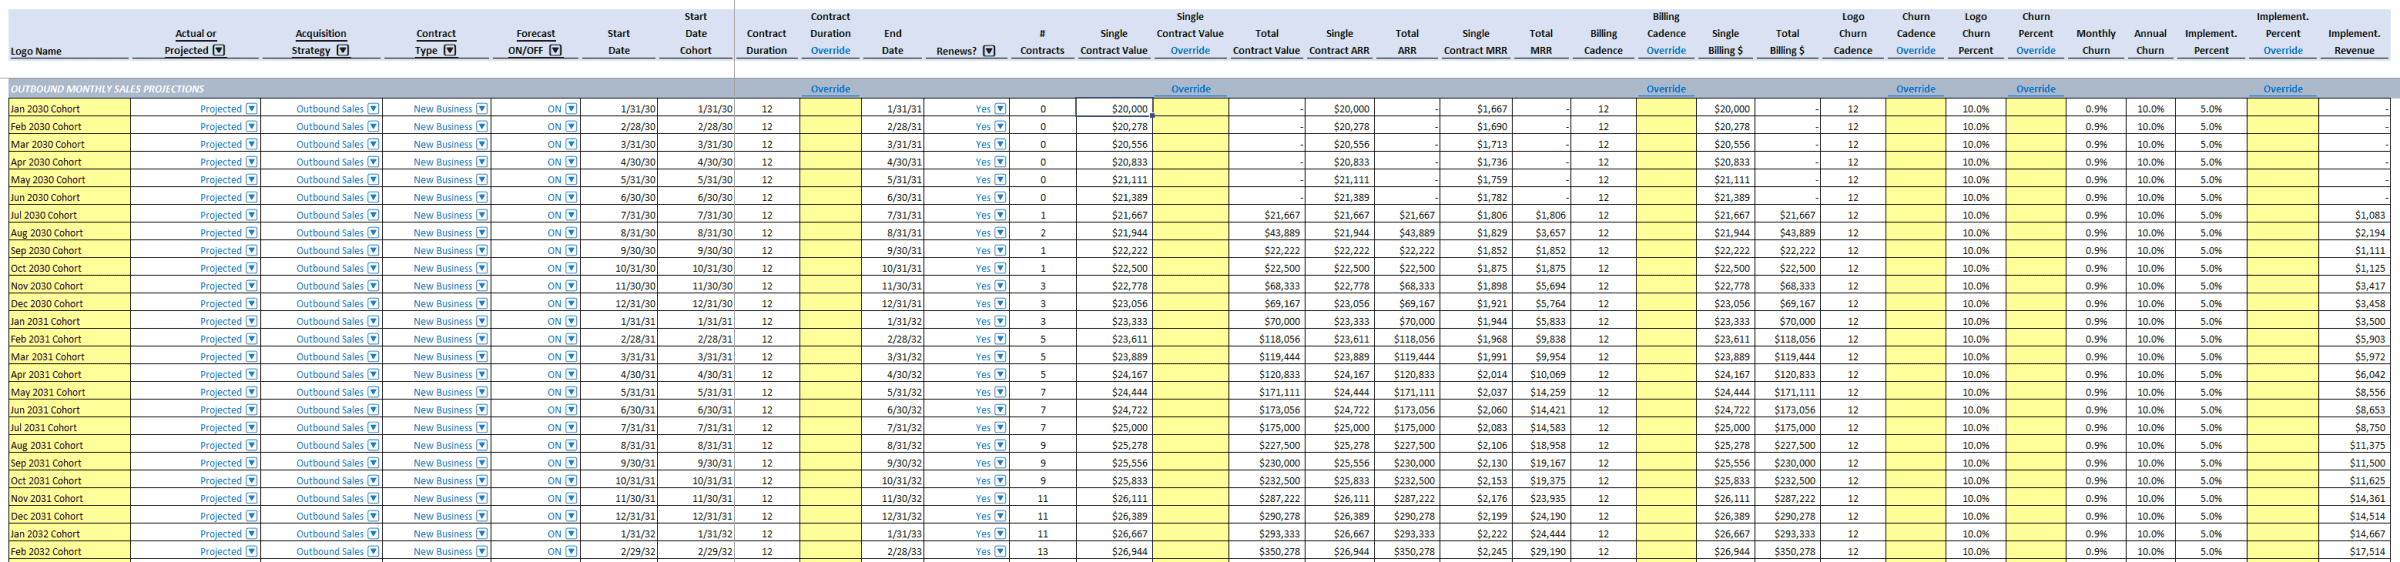
Task: Open the Yes renews dropdown for May 2030 Cohort
Action: (1000, 180)
